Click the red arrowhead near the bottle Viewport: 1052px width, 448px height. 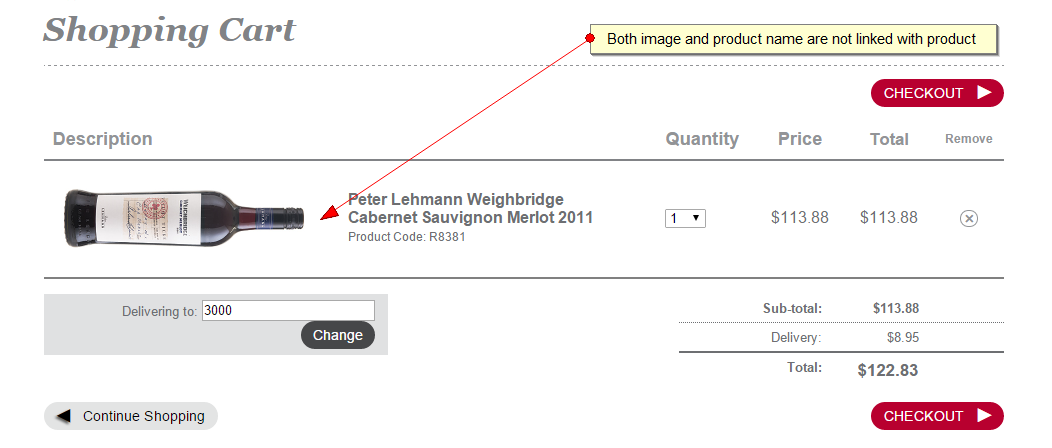click(x=329, y=213)
